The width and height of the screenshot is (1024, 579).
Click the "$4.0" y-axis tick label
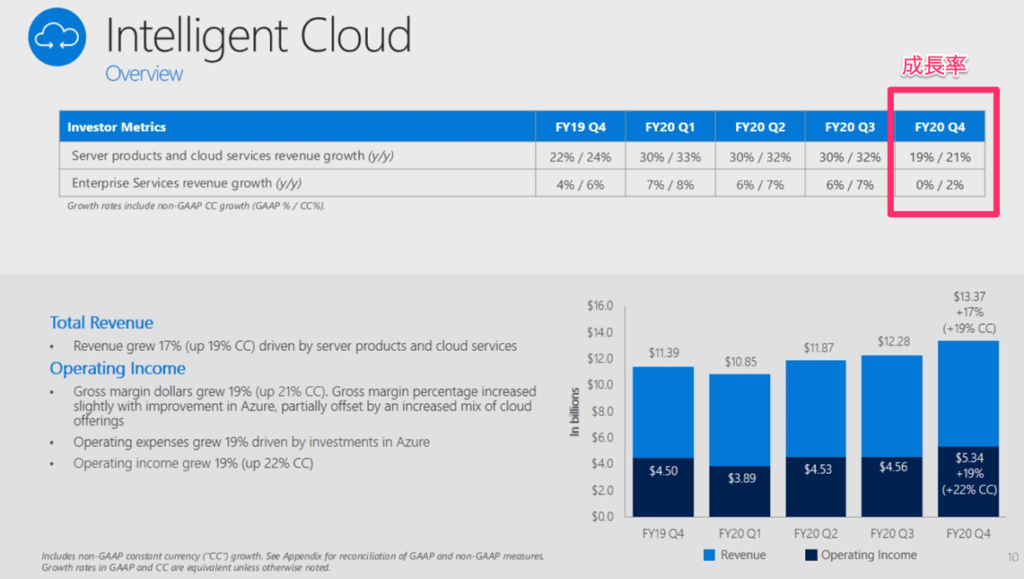tap(603, 463)
